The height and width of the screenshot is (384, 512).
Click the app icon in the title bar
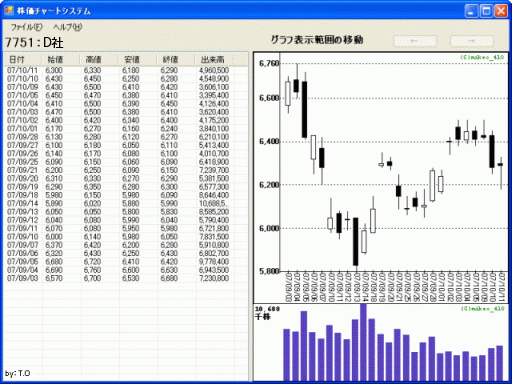click(9, 11)
